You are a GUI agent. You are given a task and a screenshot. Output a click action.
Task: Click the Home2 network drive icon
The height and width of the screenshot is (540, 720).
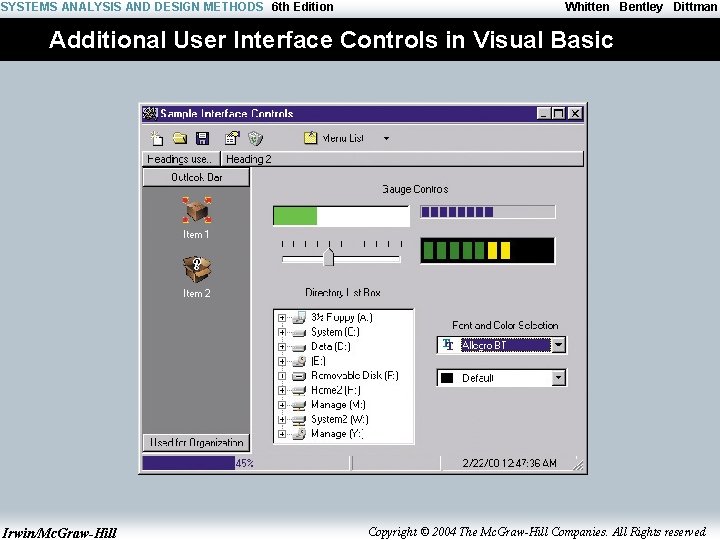pos(299,391)
